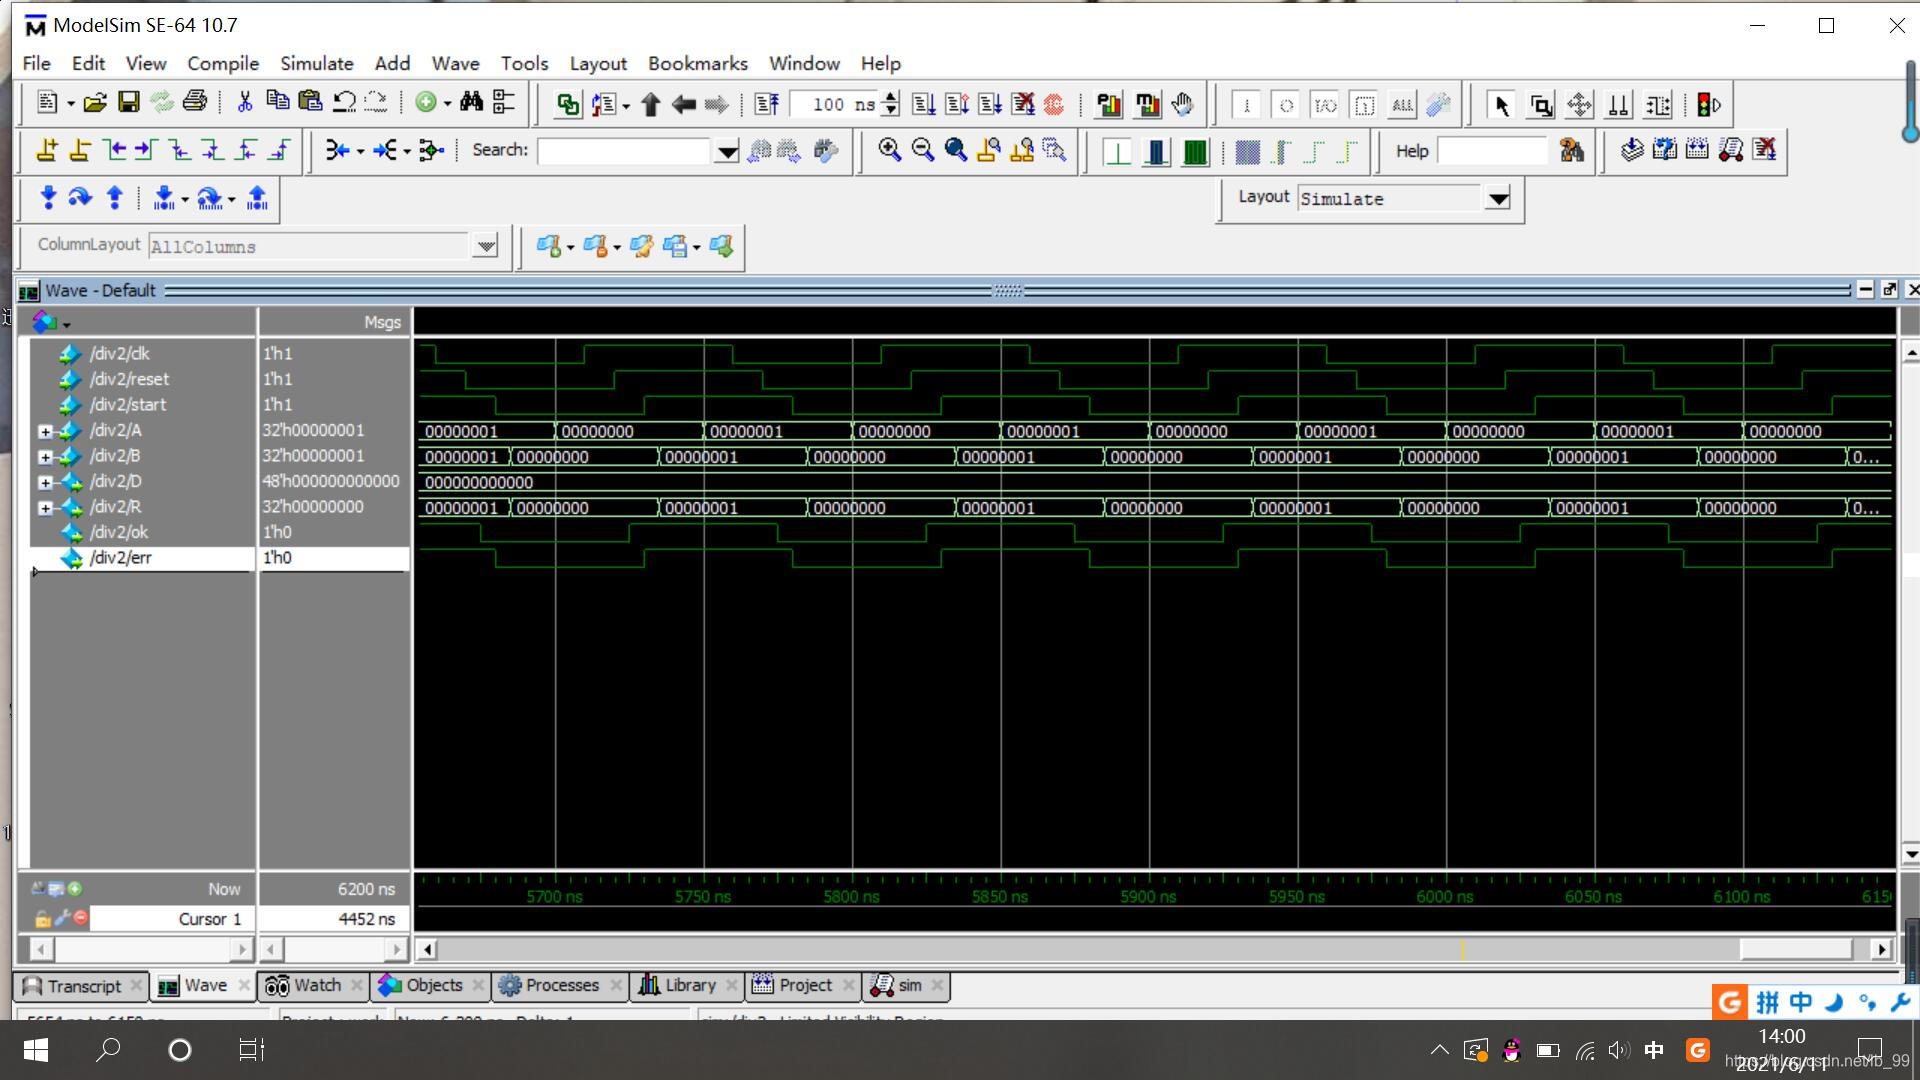Click the Step Into blue arrow icon
The height and width of the screenshot is (1080, 1920).
pos(47,198)
